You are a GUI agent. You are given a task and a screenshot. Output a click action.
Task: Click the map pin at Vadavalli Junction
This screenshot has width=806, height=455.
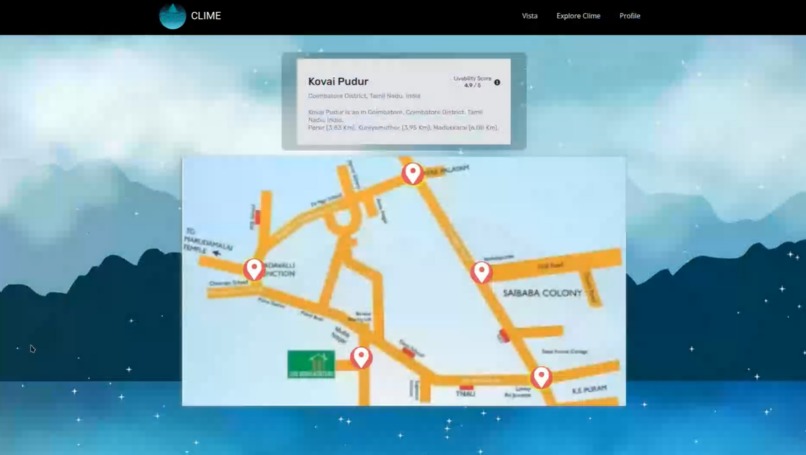coord(253,269)
